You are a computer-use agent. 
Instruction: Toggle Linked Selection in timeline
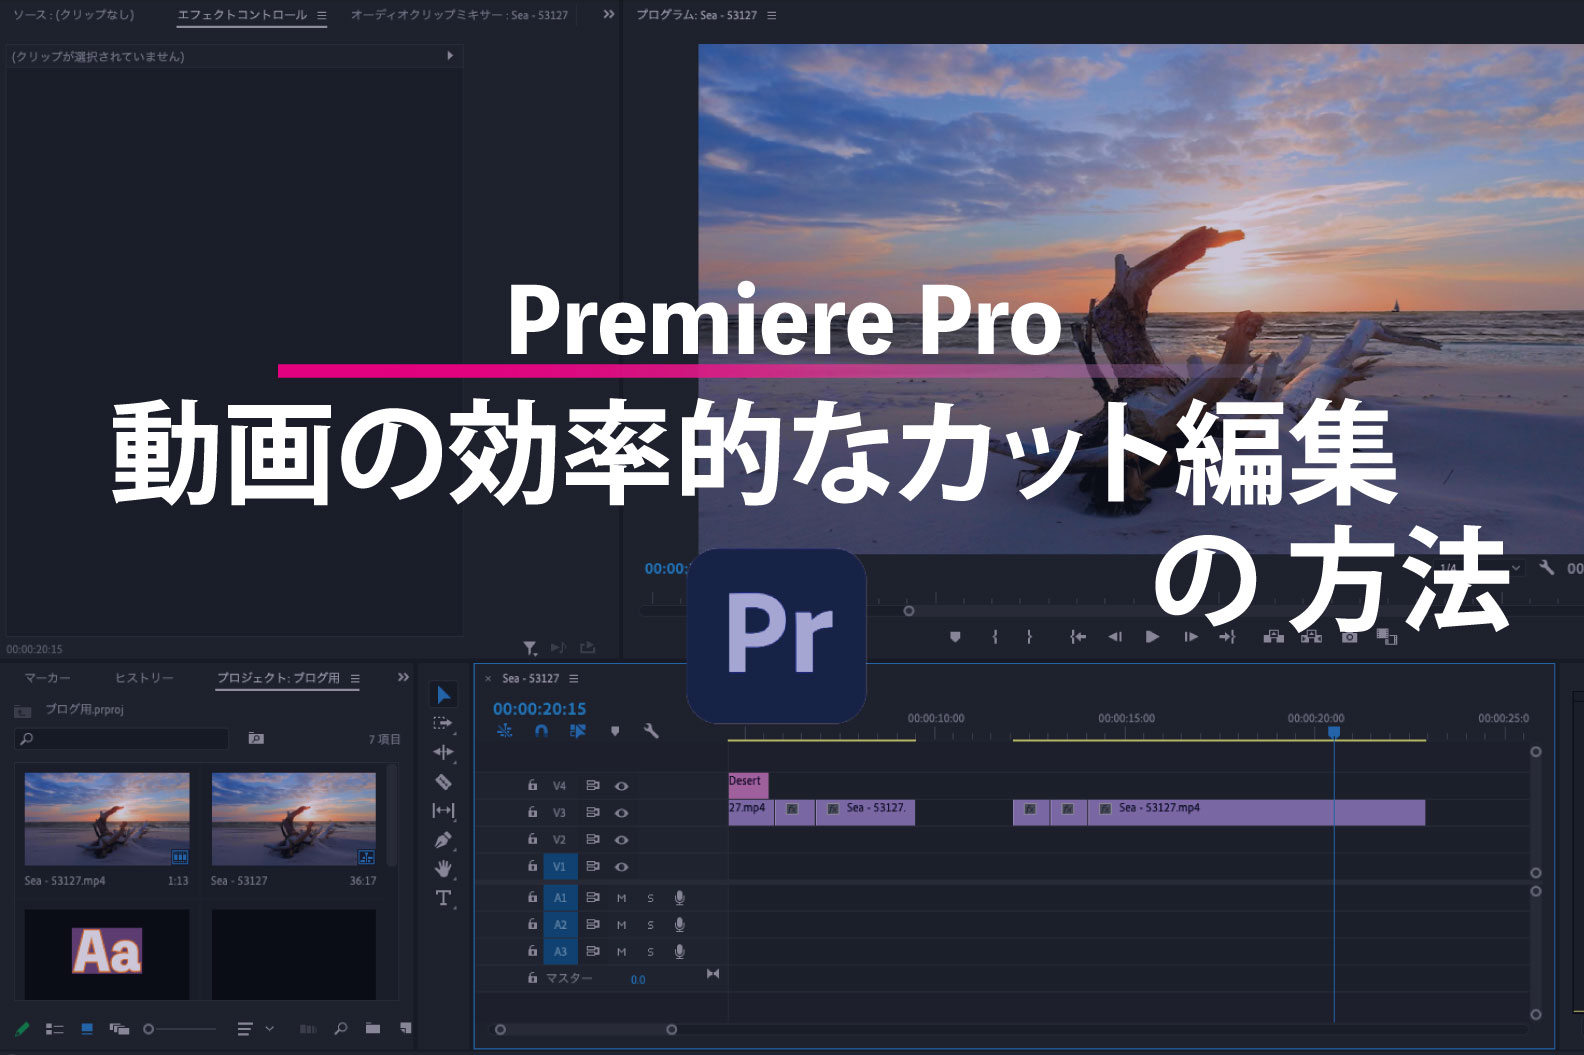tap(577, 731)
